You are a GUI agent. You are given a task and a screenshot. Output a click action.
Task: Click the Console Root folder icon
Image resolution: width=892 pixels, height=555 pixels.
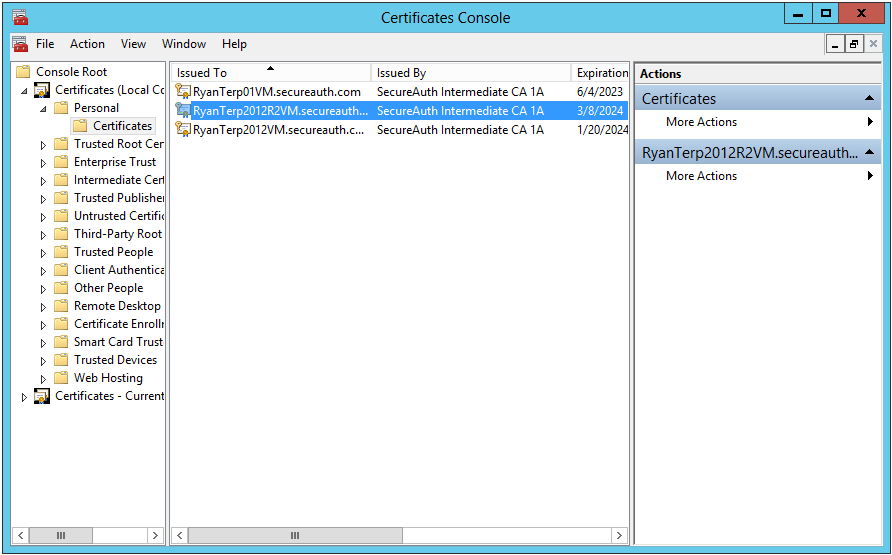(23, 72)
